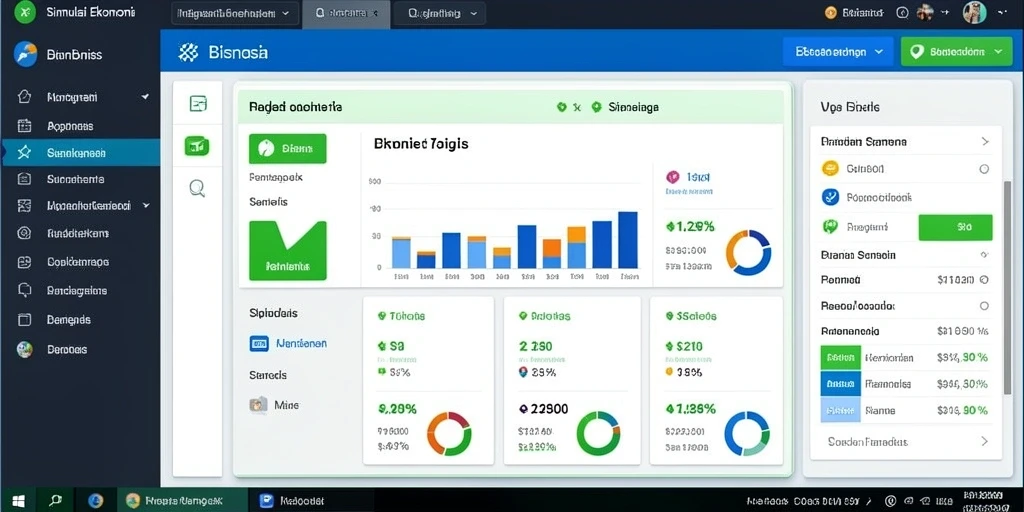
Task: Open the Nantianan link
Action: coord(301,343)
